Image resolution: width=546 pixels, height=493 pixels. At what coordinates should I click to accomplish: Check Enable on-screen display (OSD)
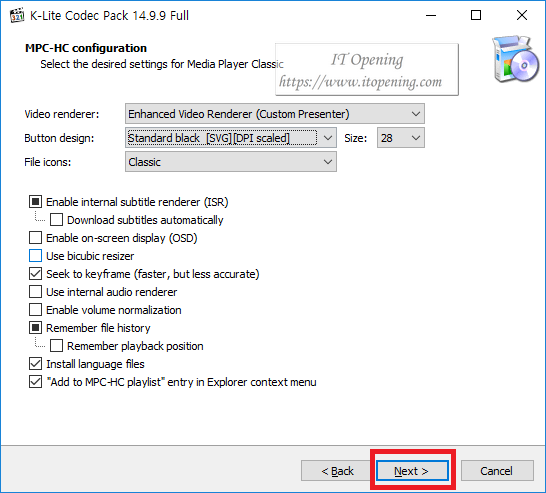[36, 238]
